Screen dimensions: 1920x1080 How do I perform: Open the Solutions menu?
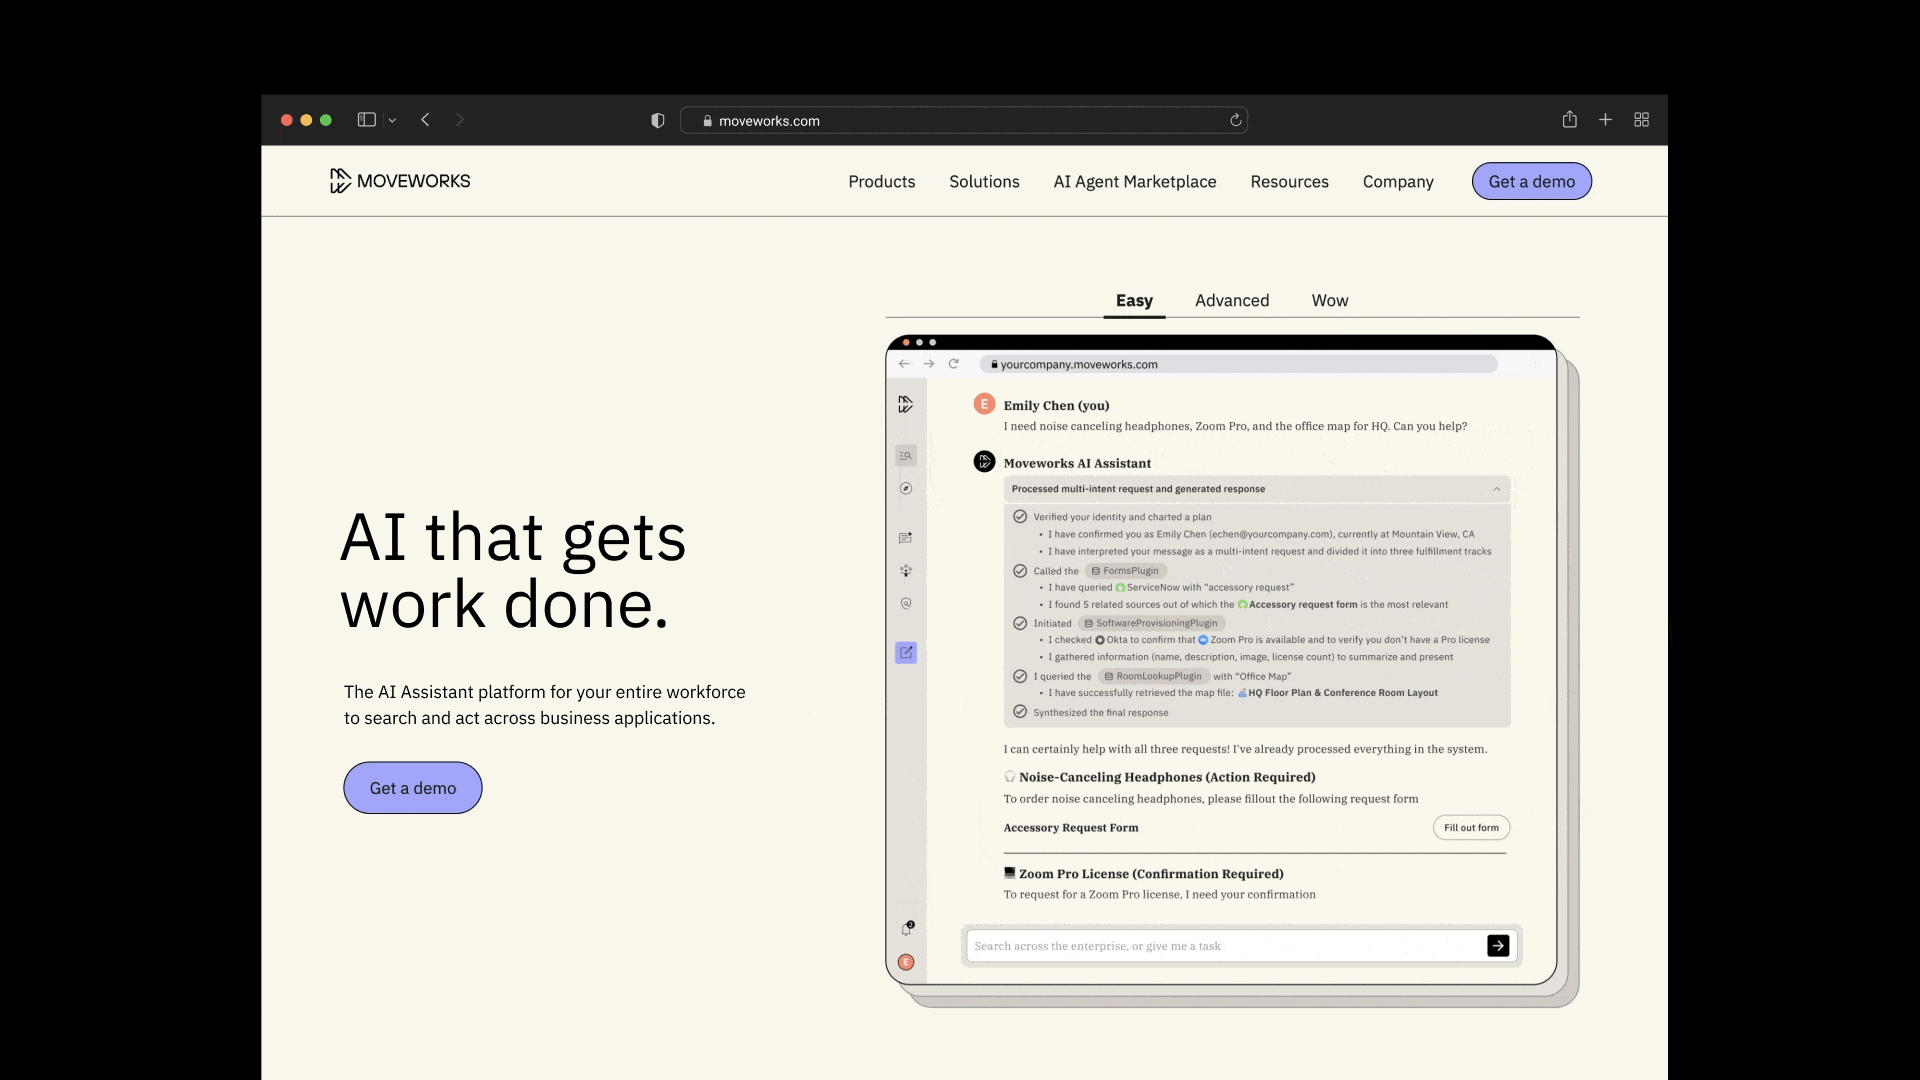click(984, 182)
